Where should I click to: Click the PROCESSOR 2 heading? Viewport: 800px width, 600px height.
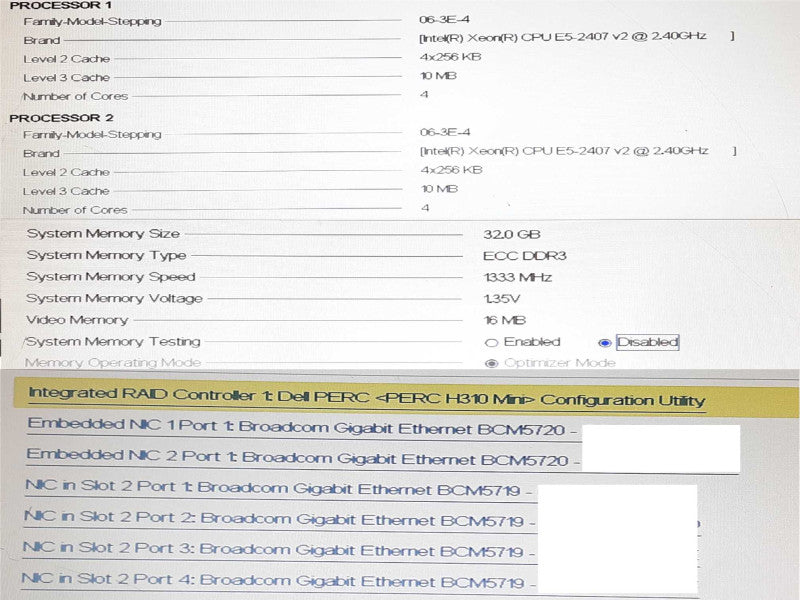[61, 118]
